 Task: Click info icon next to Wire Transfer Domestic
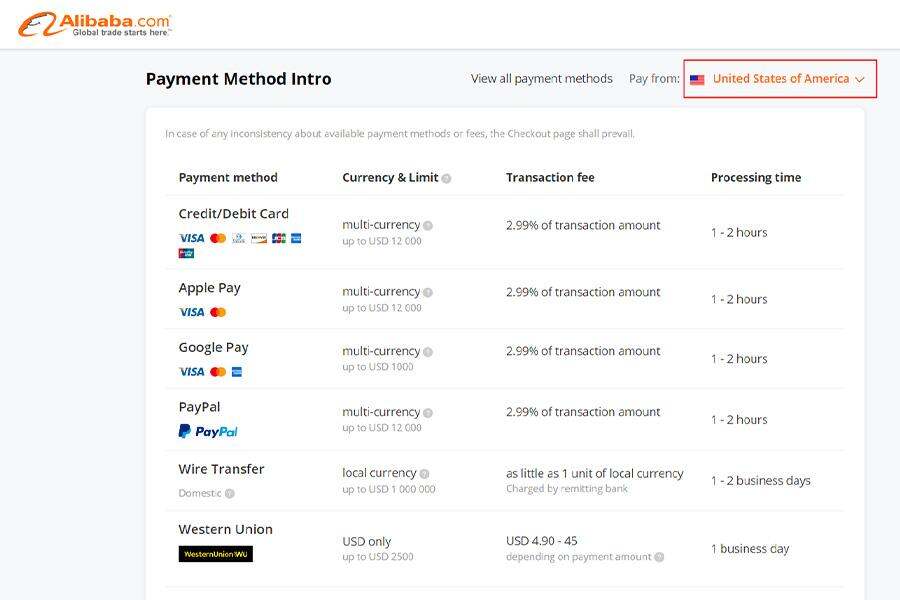[x=229, y=493]
